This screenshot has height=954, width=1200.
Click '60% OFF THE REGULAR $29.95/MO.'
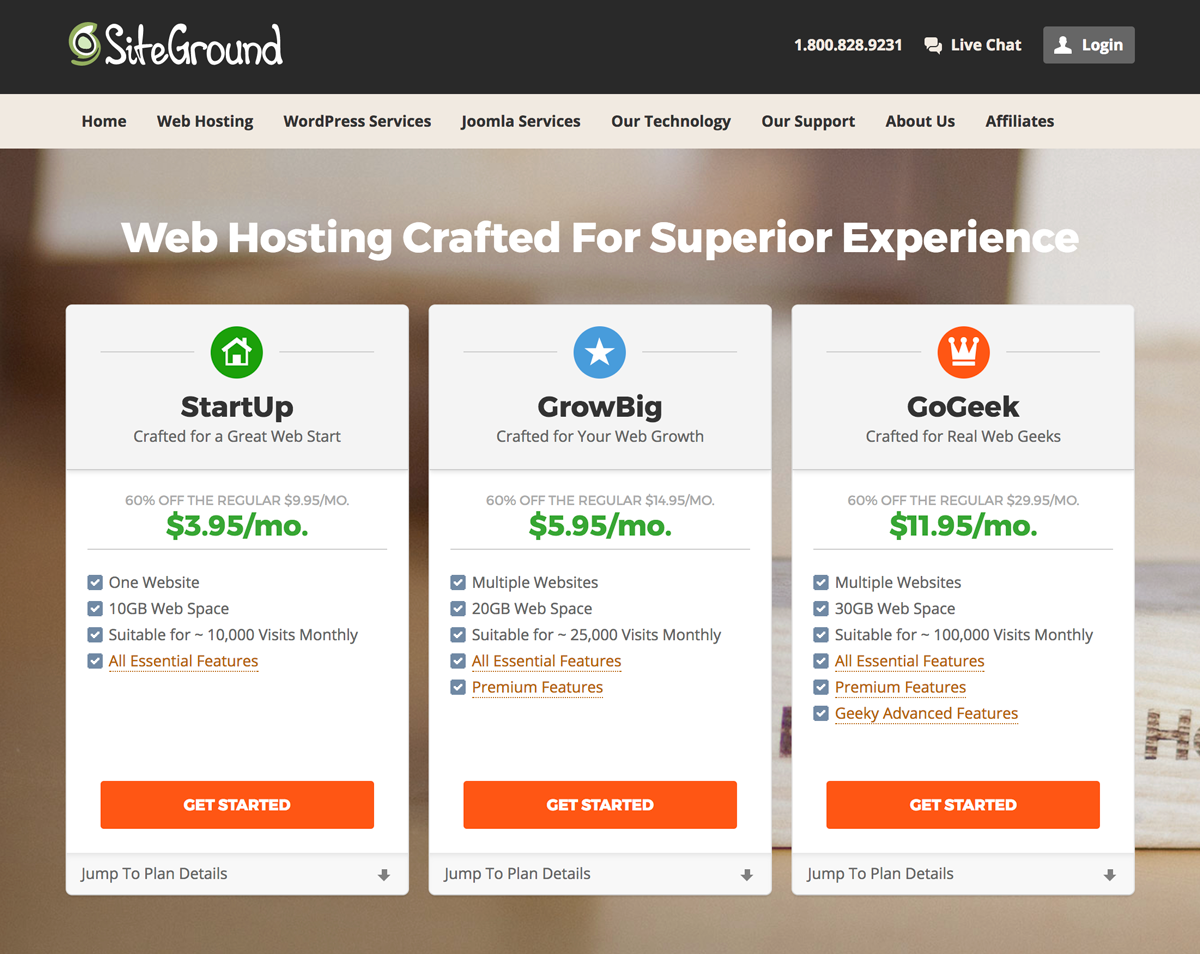point(963,500)
